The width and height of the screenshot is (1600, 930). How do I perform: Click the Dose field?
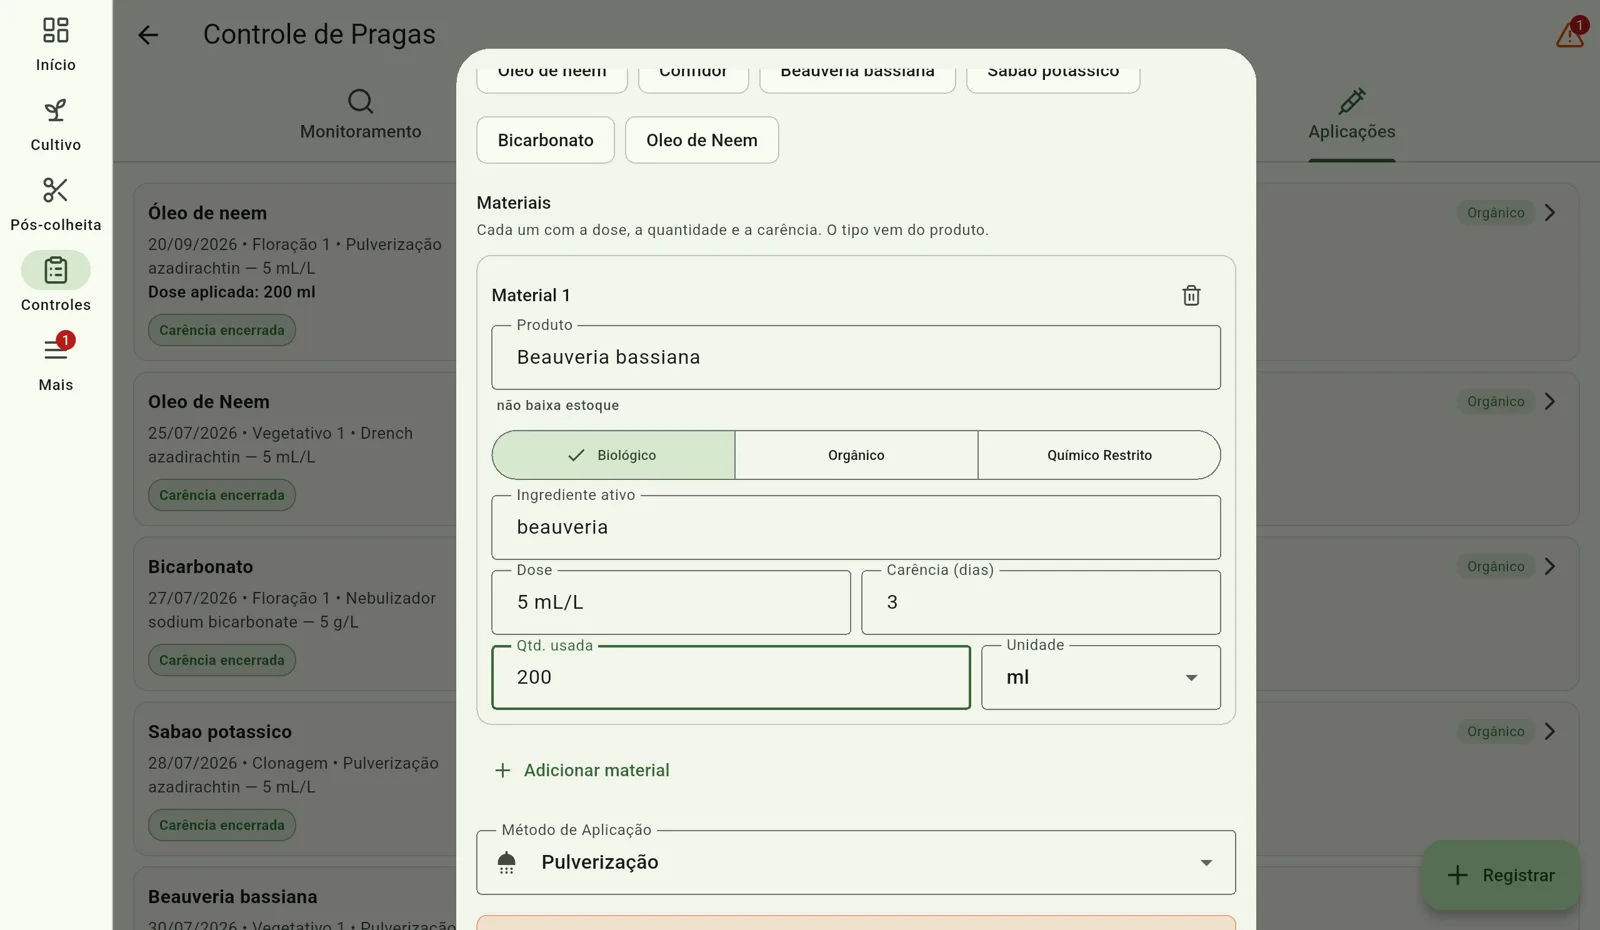(671, 602)
